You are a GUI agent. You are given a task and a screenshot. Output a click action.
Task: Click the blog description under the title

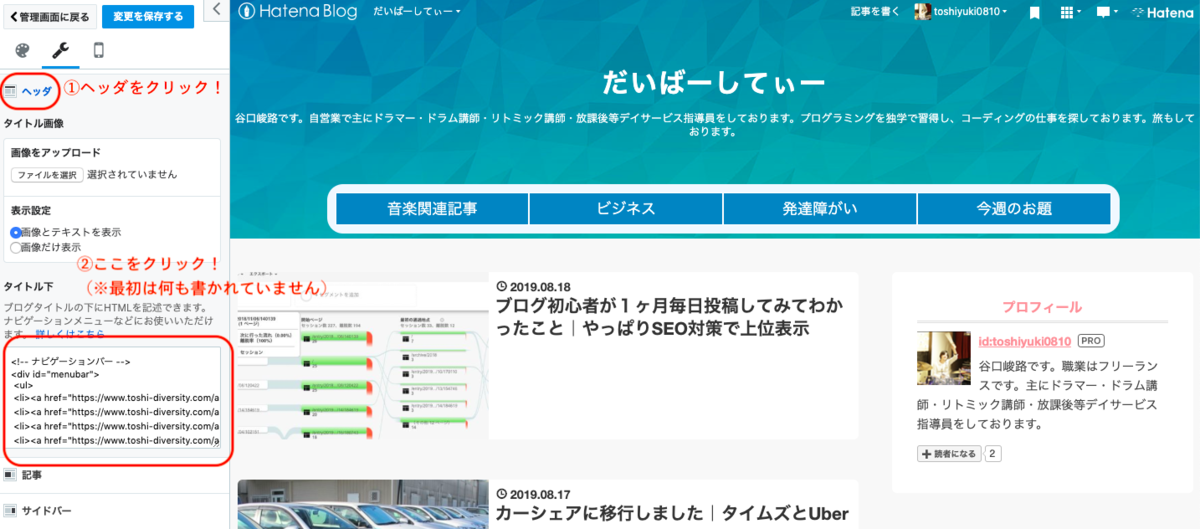coord(714,123)
